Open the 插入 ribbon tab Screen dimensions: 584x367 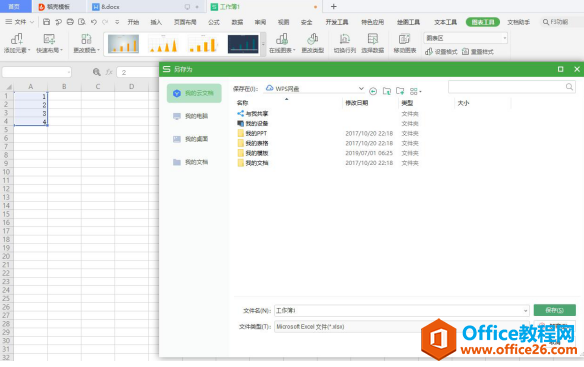click(156, 22)
